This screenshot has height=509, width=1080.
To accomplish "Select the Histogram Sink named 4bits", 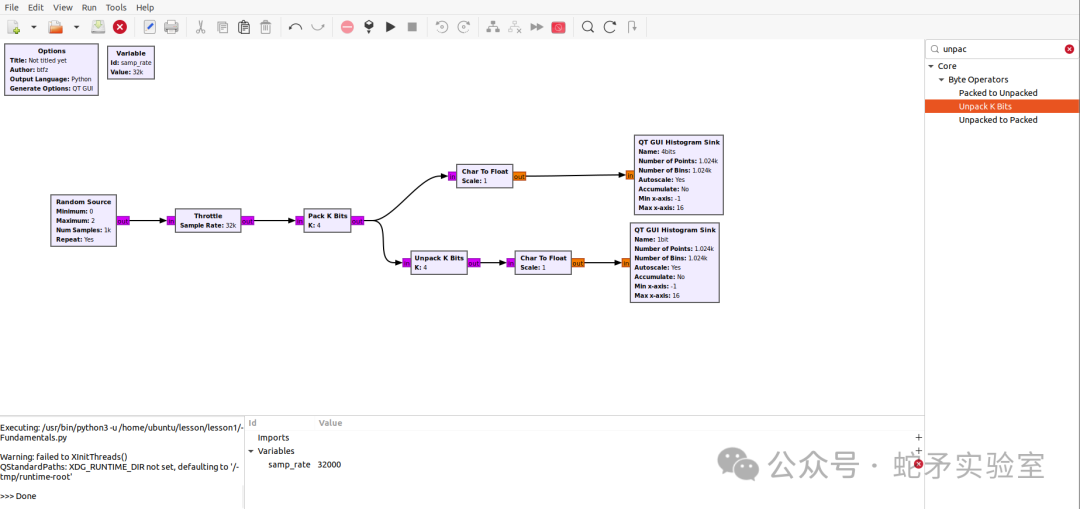I will tap(678, 175).
